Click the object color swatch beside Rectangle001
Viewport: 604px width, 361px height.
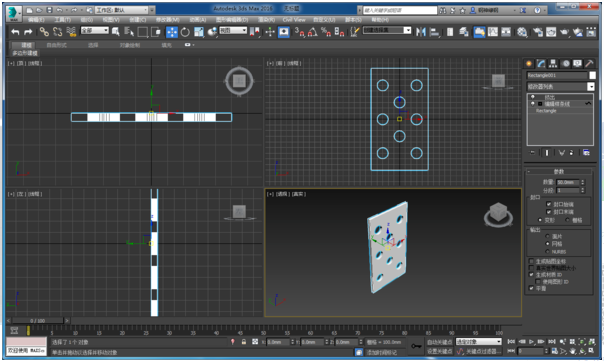(x=592, y=76)
